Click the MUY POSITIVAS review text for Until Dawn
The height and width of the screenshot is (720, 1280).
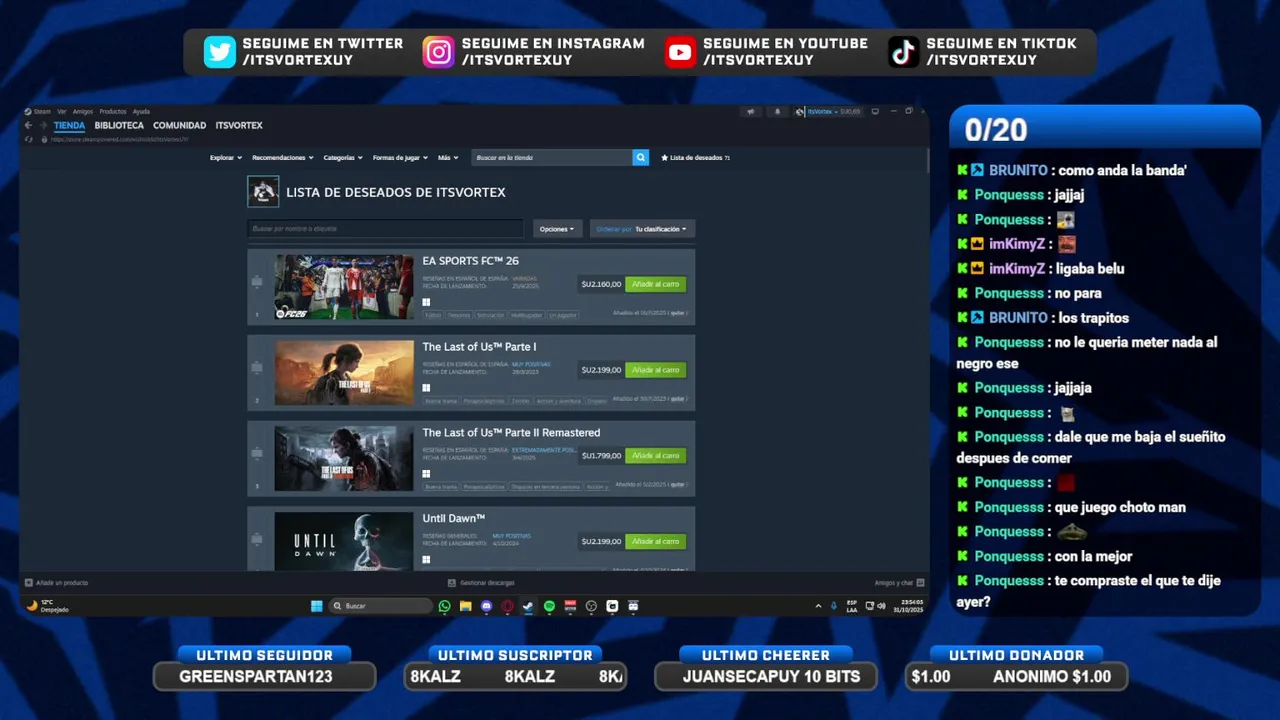click(511, 536)
